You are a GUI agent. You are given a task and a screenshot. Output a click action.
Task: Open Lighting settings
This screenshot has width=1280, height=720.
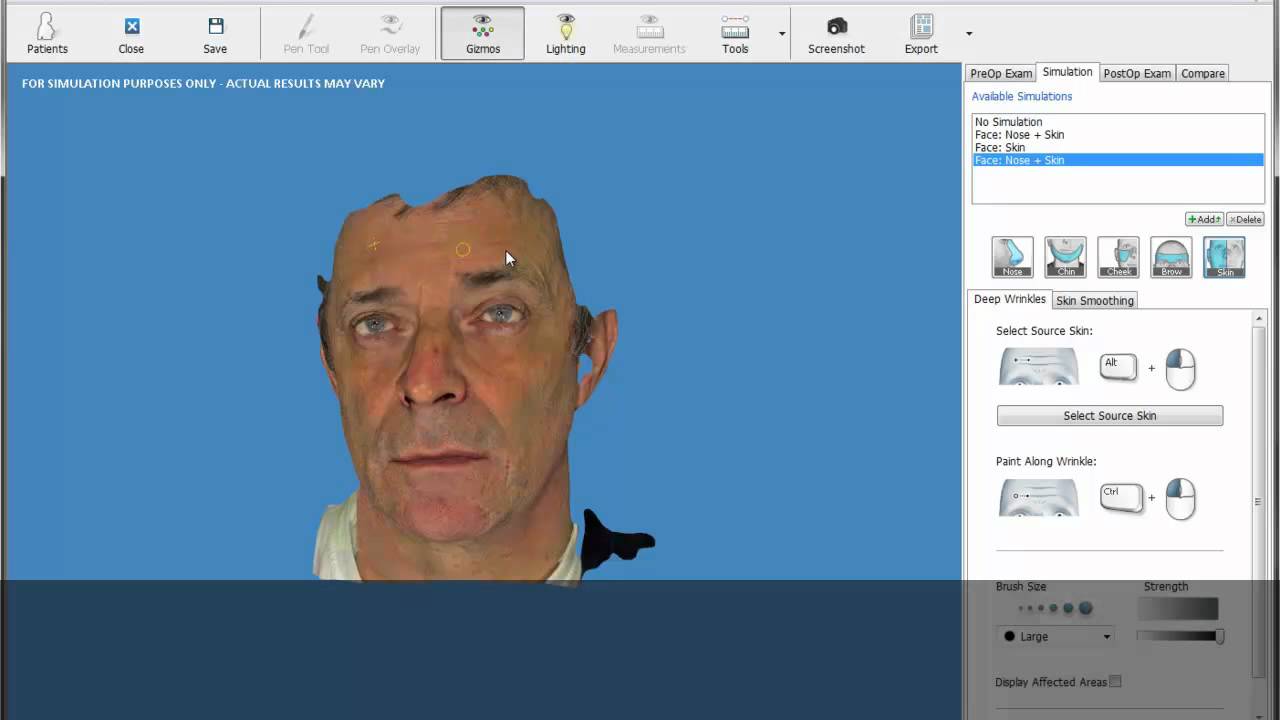point(566,34)
